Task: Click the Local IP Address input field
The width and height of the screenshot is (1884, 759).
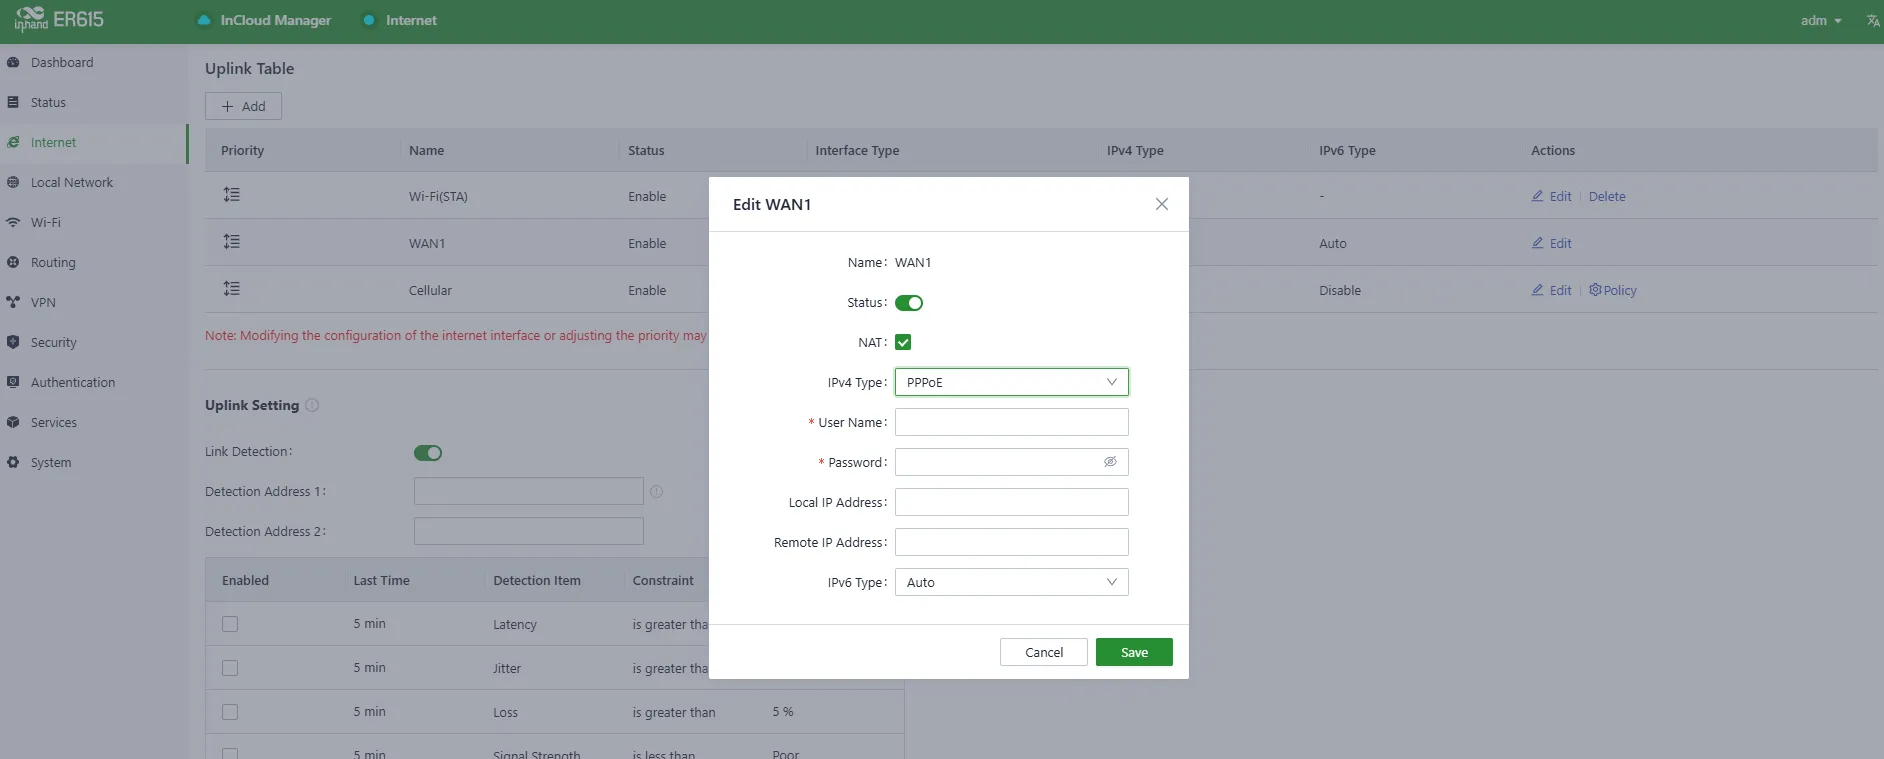Action: [x=1012, y=502]
